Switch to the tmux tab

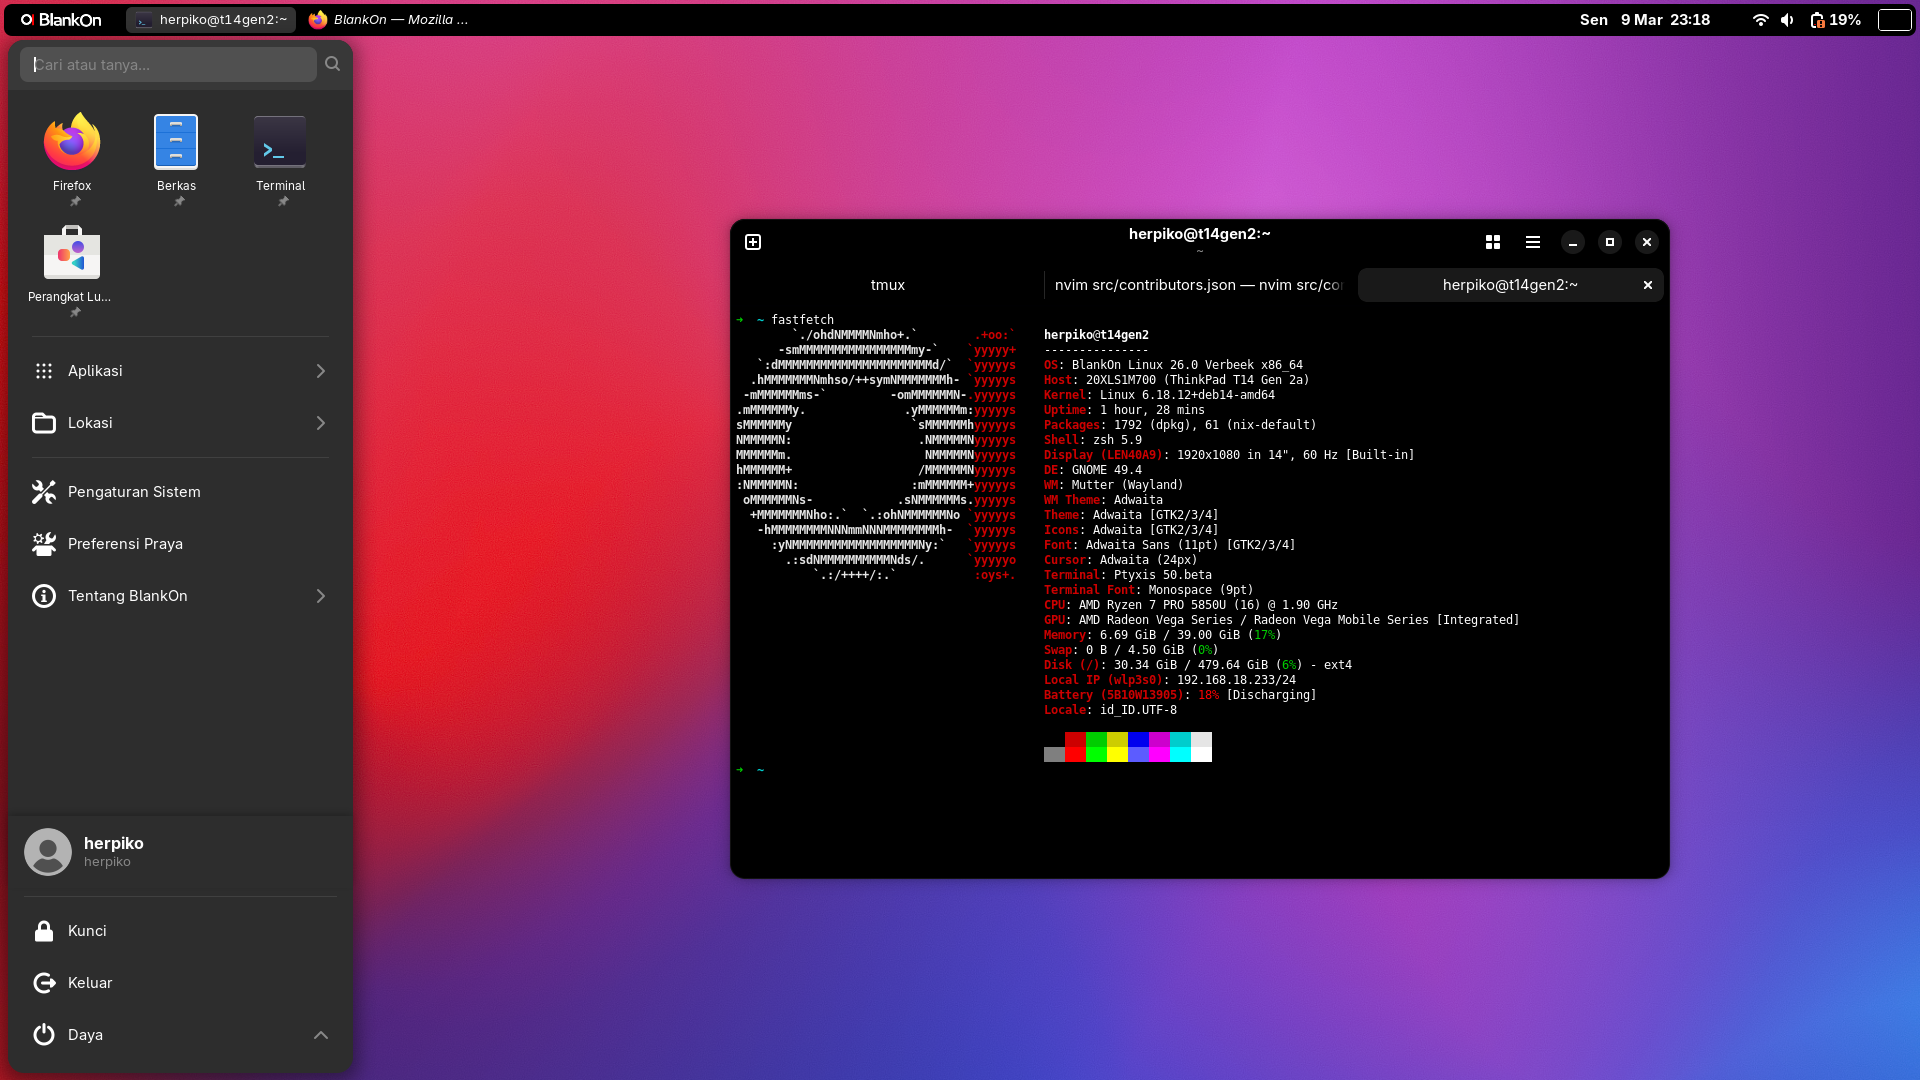tap(887, 285)
